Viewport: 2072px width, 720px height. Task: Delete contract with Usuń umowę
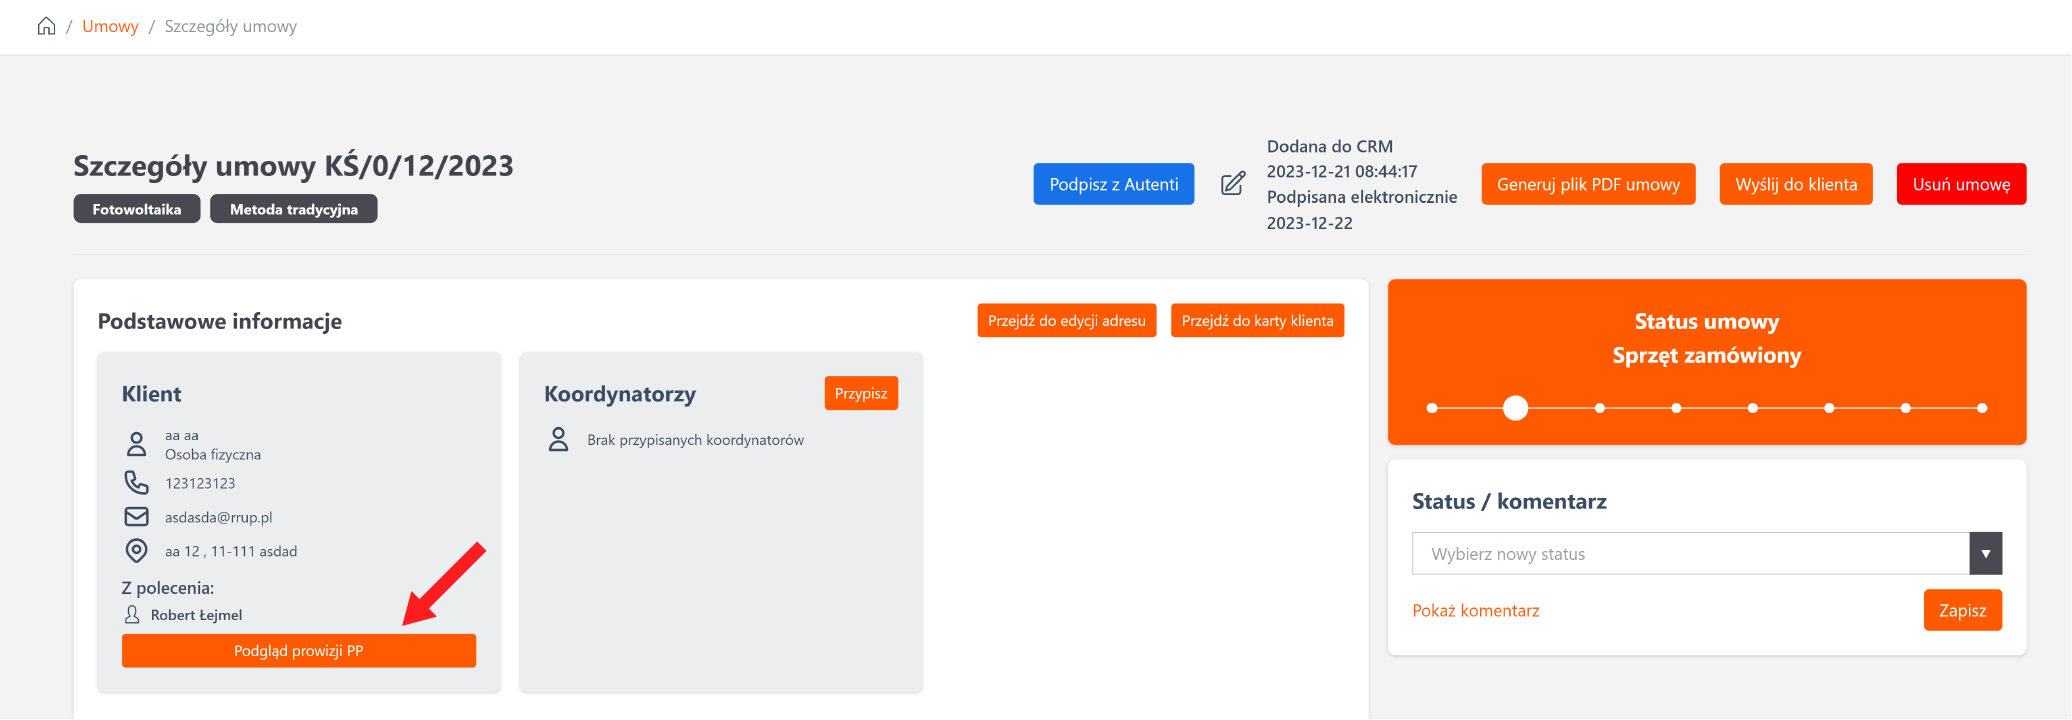click(x=1961, y=184)
